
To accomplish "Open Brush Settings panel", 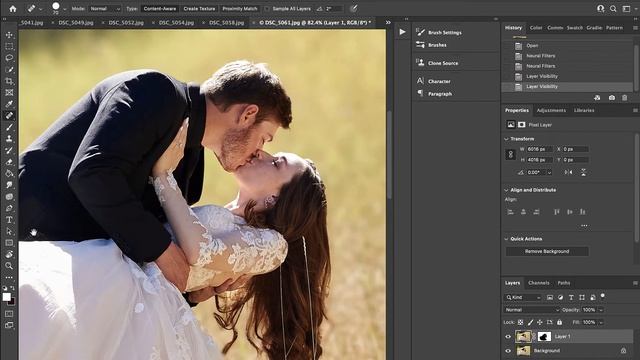I will (x=445, y=33).
